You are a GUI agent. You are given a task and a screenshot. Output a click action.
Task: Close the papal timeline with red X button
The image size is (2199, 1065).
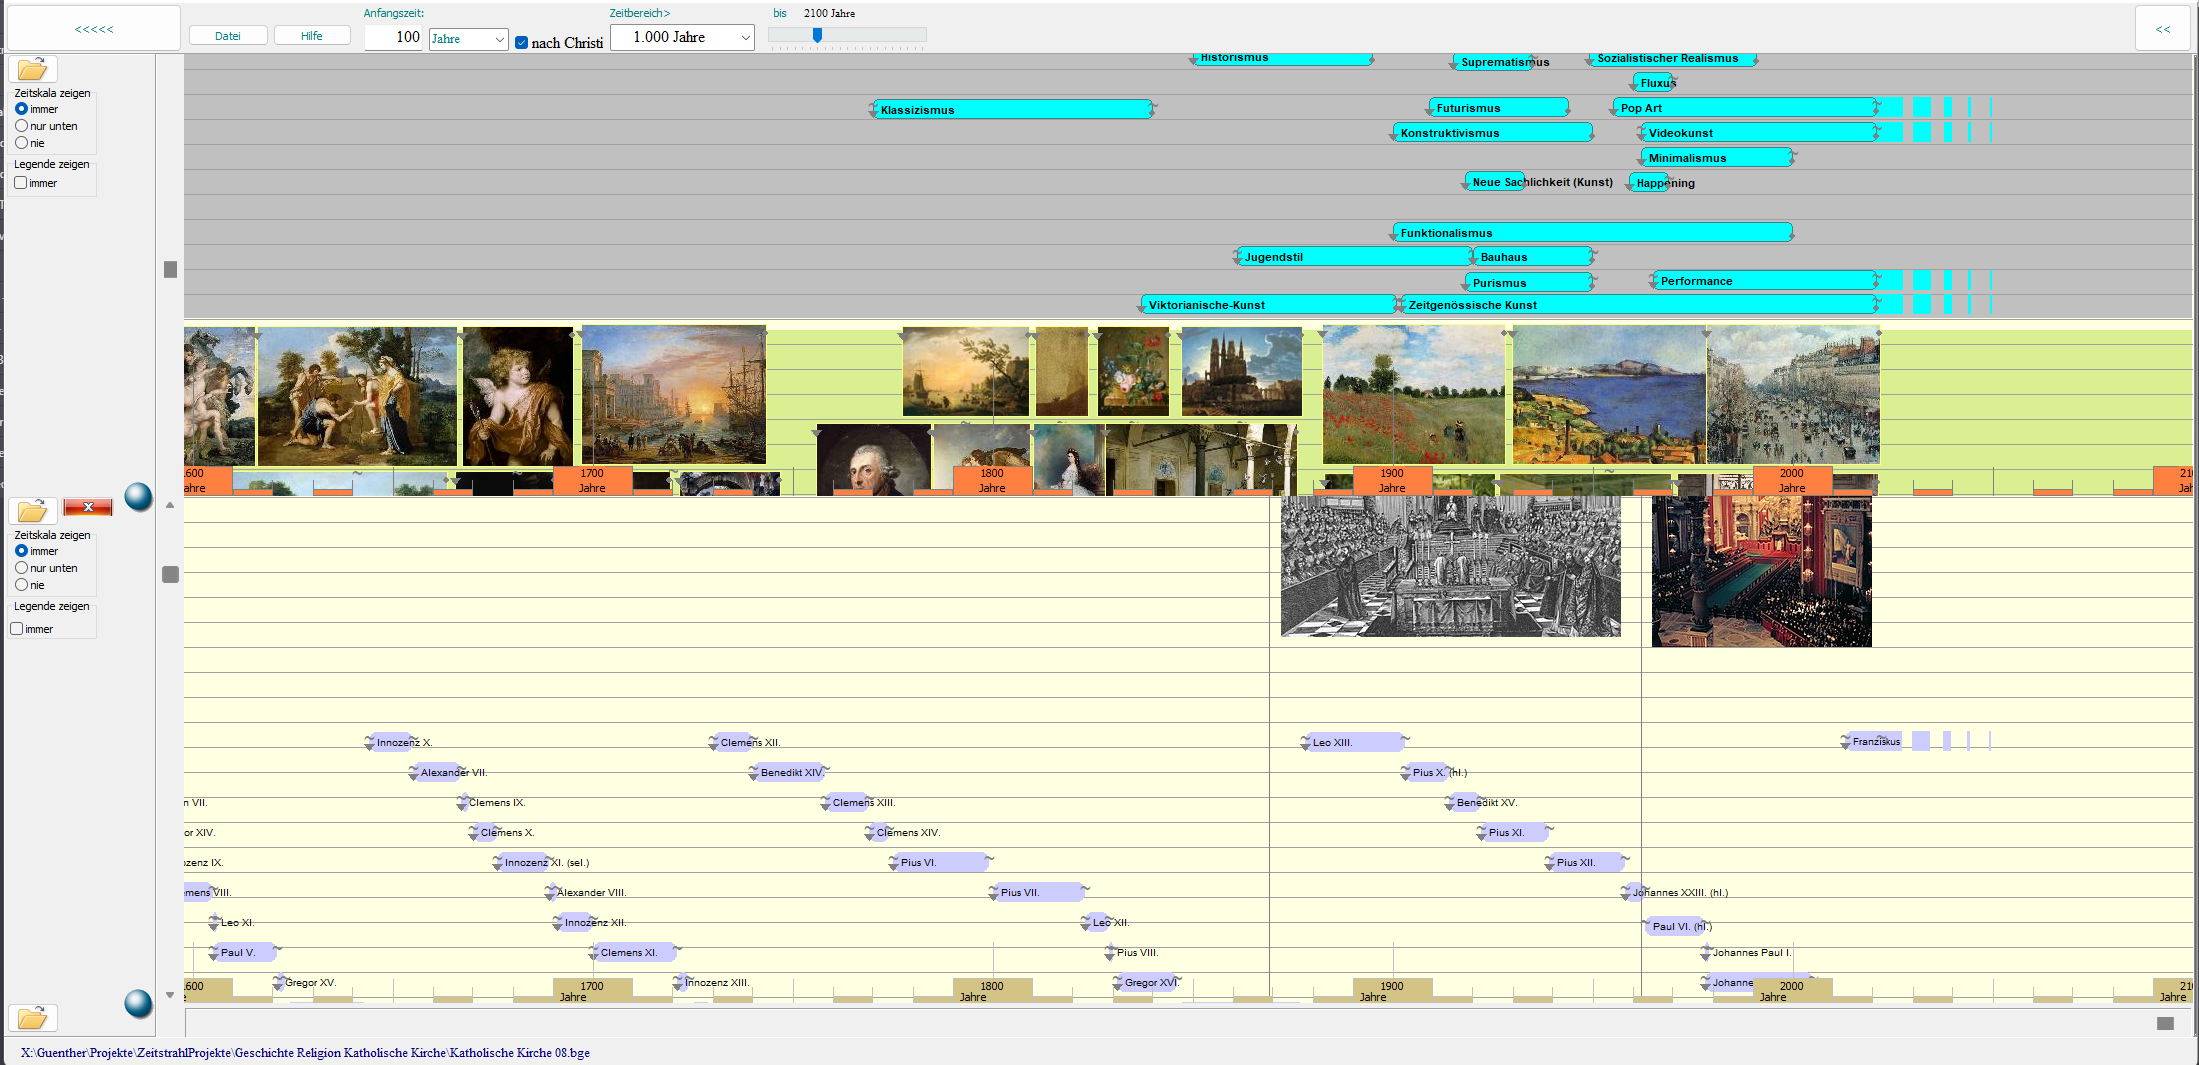tap(88, 507)
